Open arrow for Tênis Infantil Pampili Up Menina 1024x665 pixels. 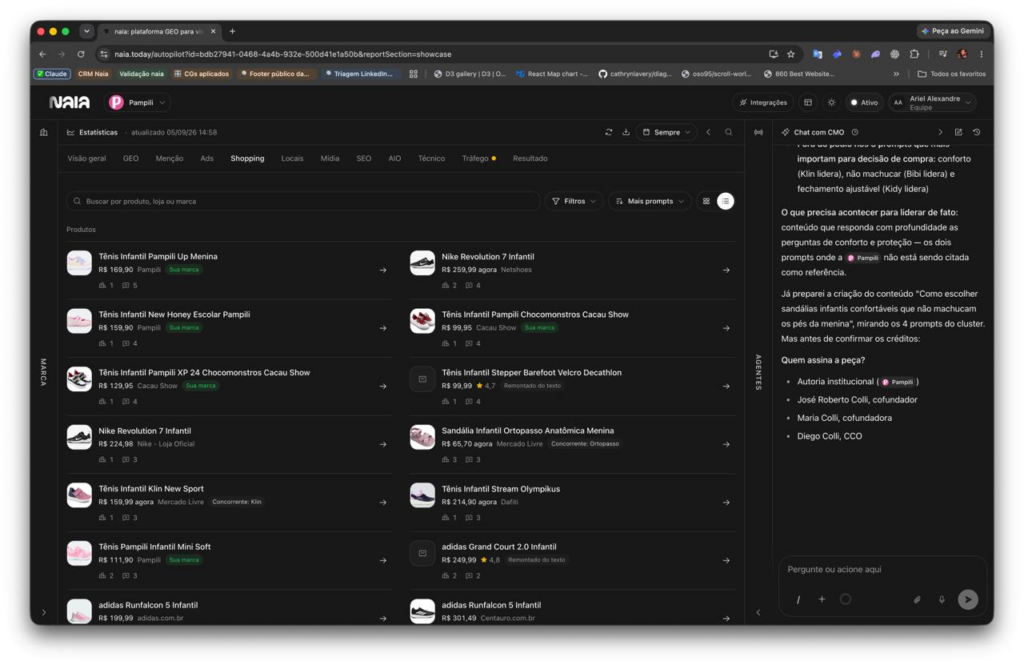[x=383, y=270]
